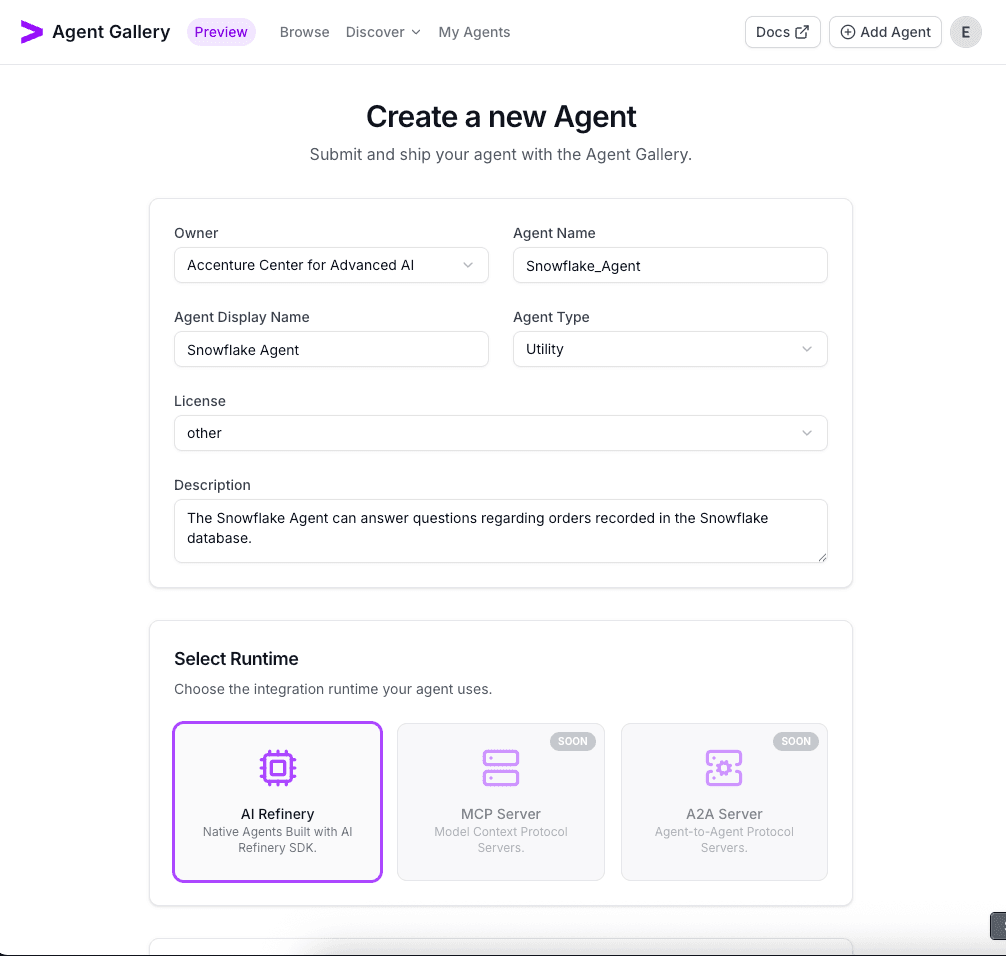Click the Add Agent button
Image resolution: width=1006 pixels, height=956 pixels.
click(885, 31)
